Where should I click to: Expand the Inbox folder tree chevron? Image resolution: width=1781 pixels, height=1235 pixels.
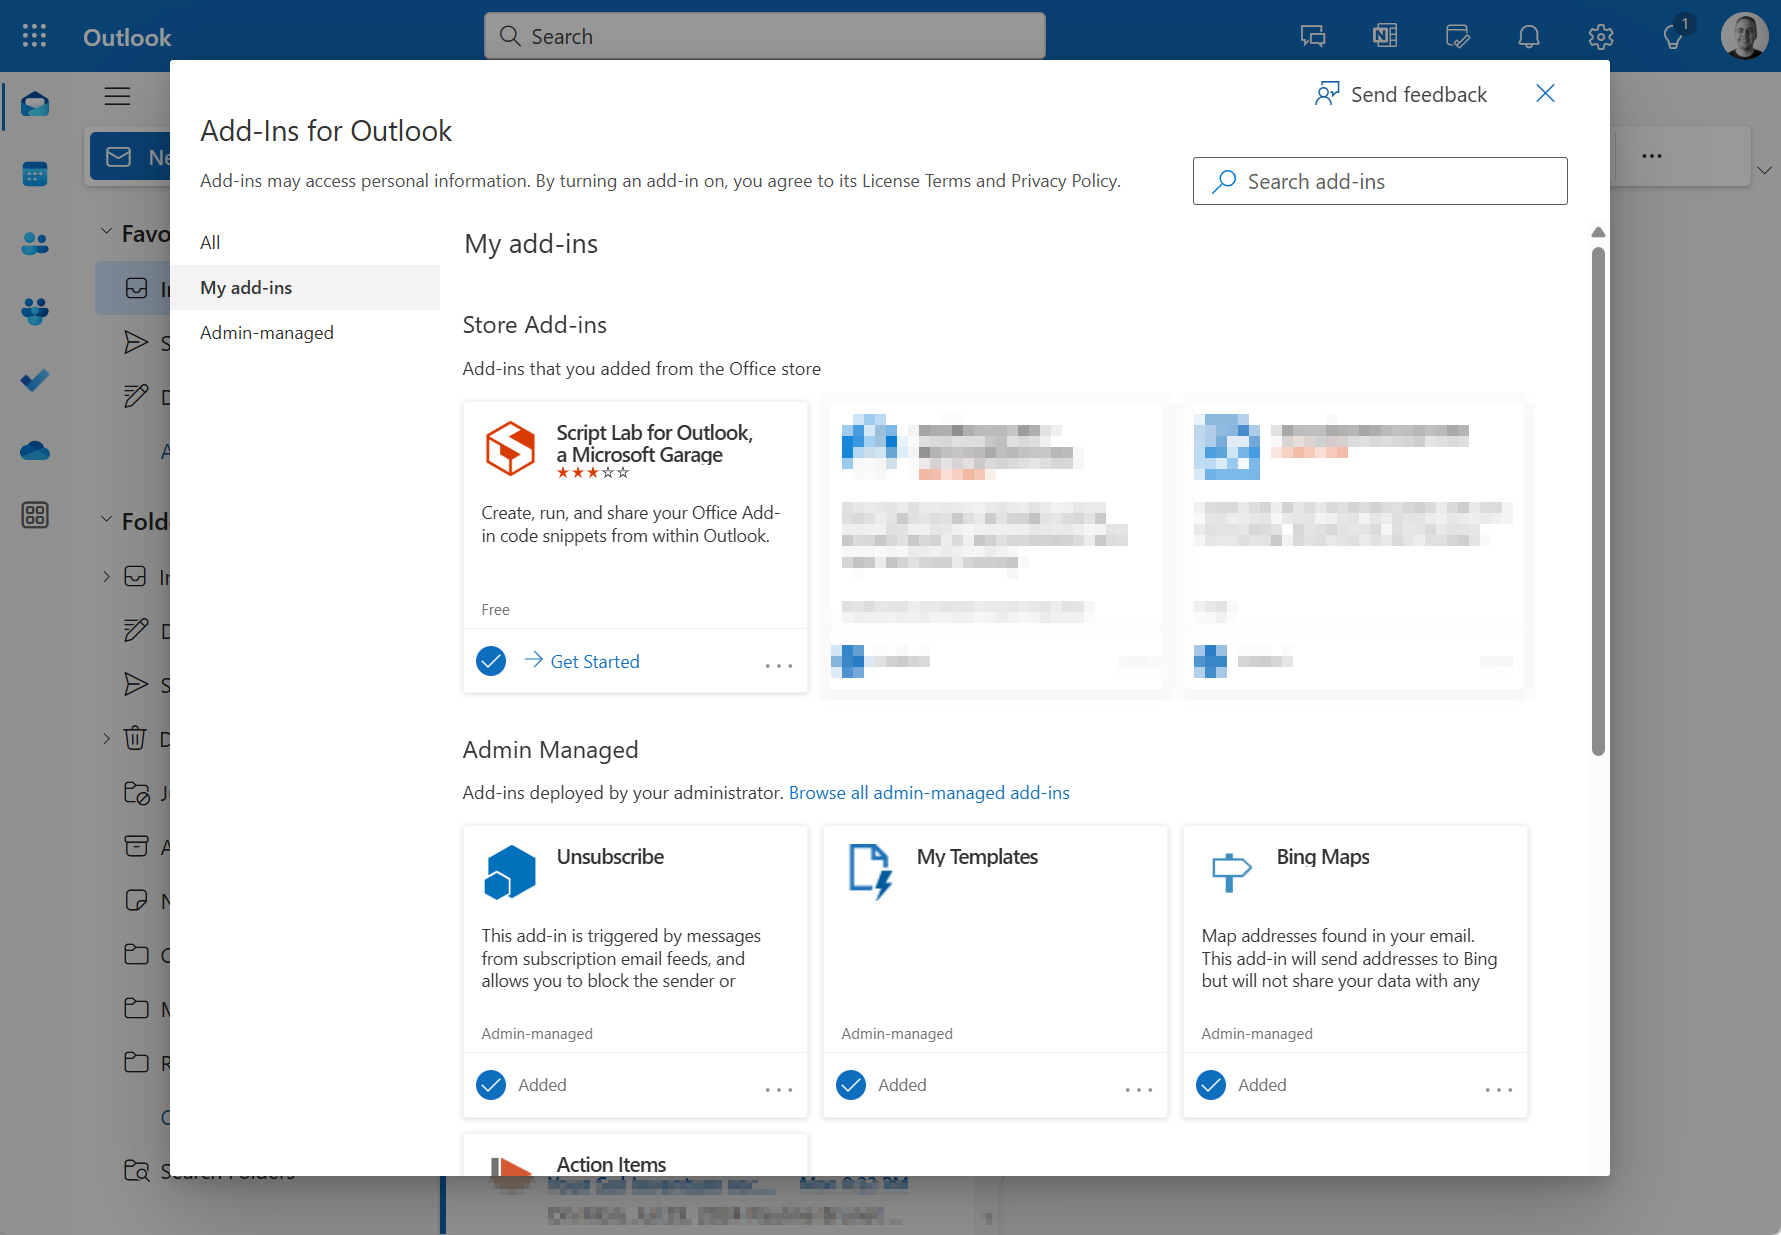pyautogui.click(x=107, y=577)
